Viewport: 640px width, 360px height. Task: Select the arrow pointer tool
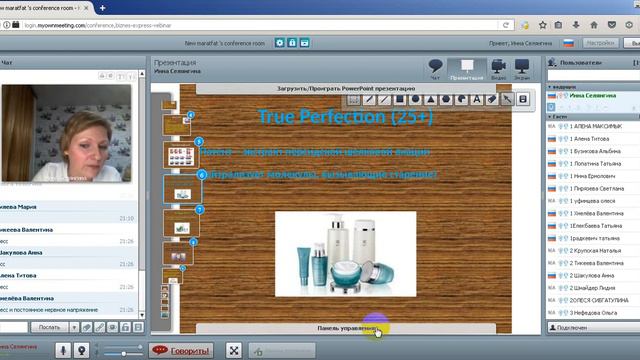coord(507,99)
